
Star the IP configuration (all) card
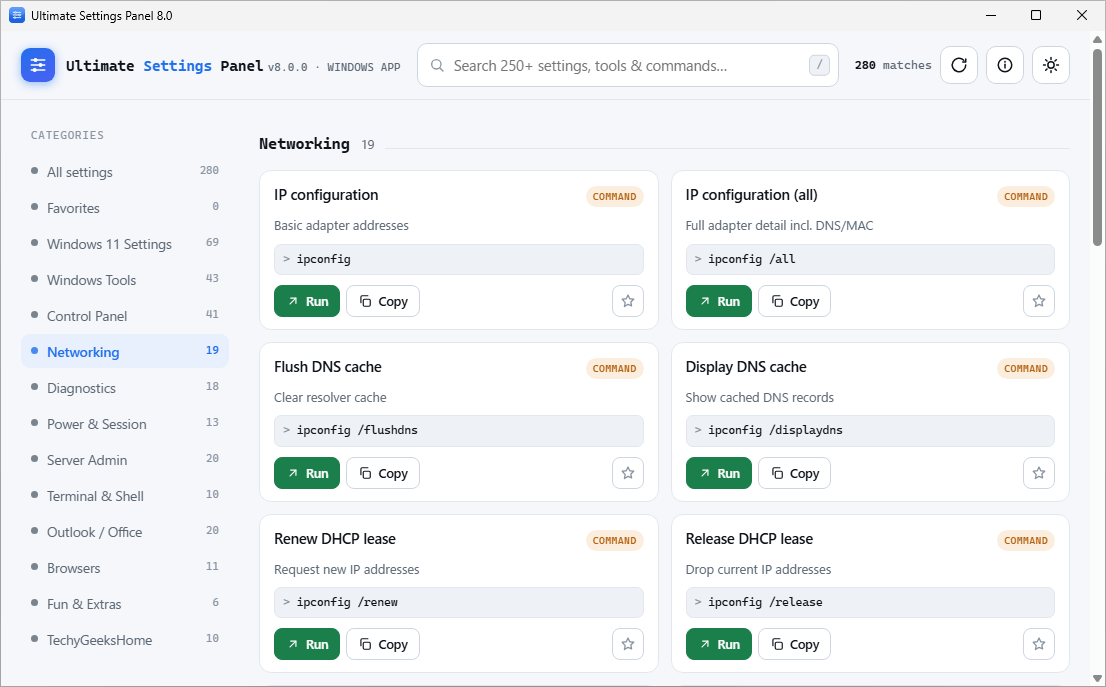pos(1038,301)
